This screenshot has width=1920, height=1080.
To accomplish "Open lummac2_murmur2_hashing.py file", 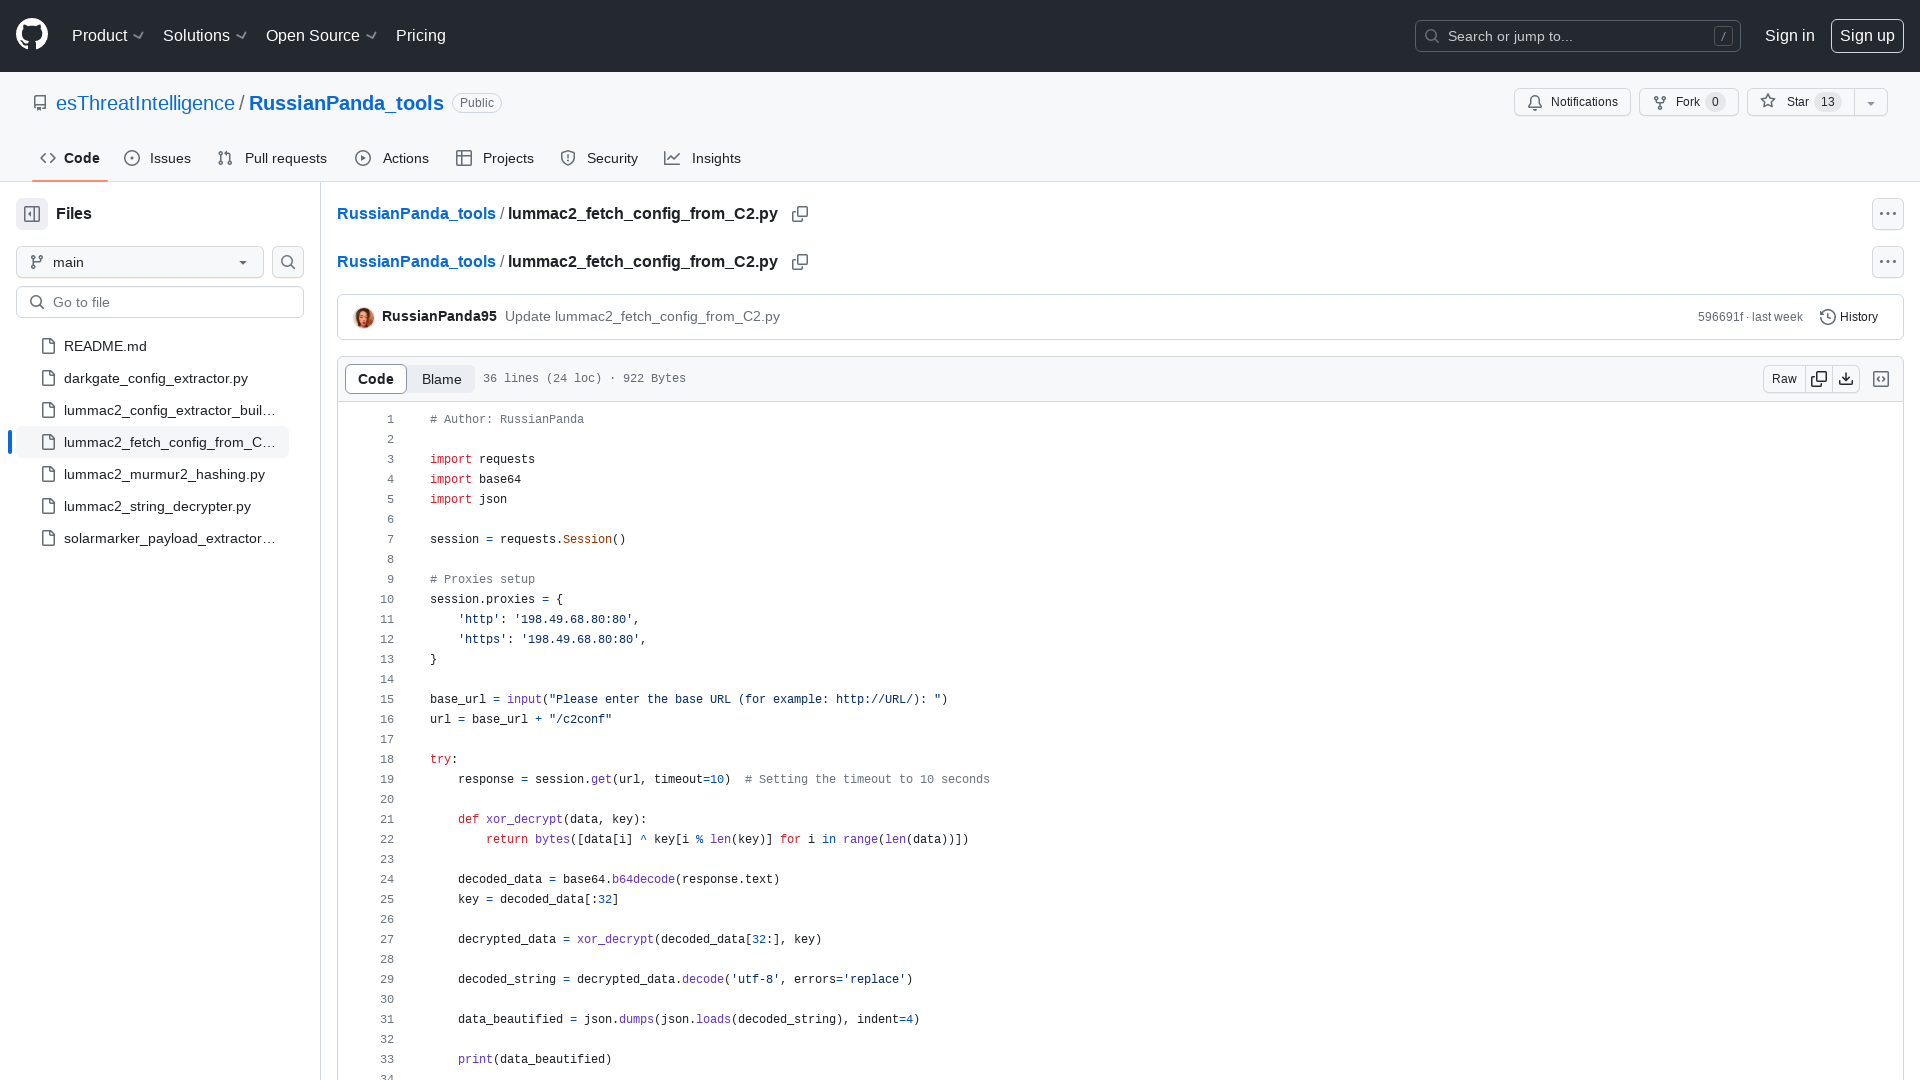I will click(x=152, y=474).
